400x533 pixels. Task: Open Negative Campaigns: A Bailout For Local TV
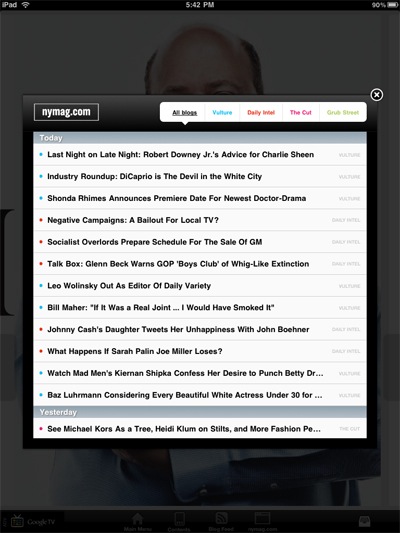[200, 220]
